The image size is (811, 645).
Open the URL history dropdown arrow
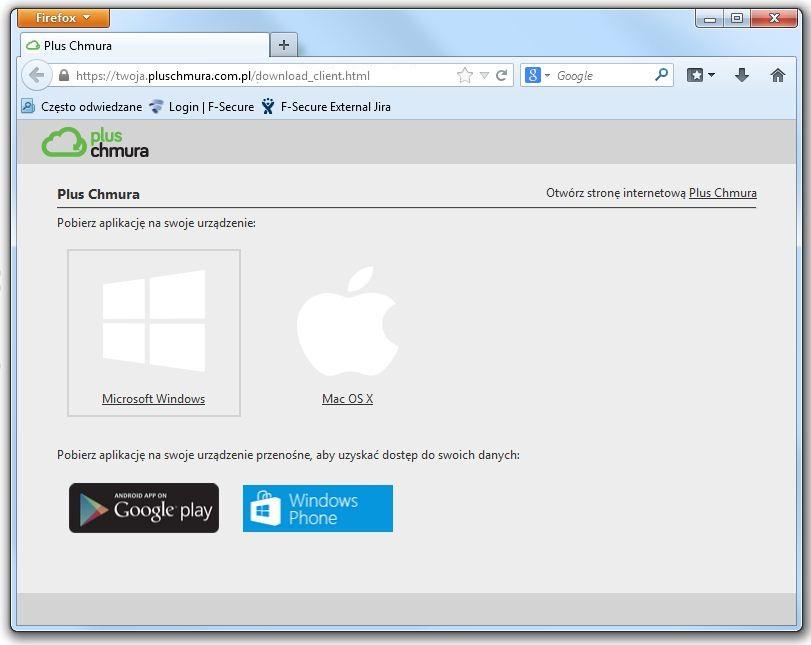click(484, 76)
